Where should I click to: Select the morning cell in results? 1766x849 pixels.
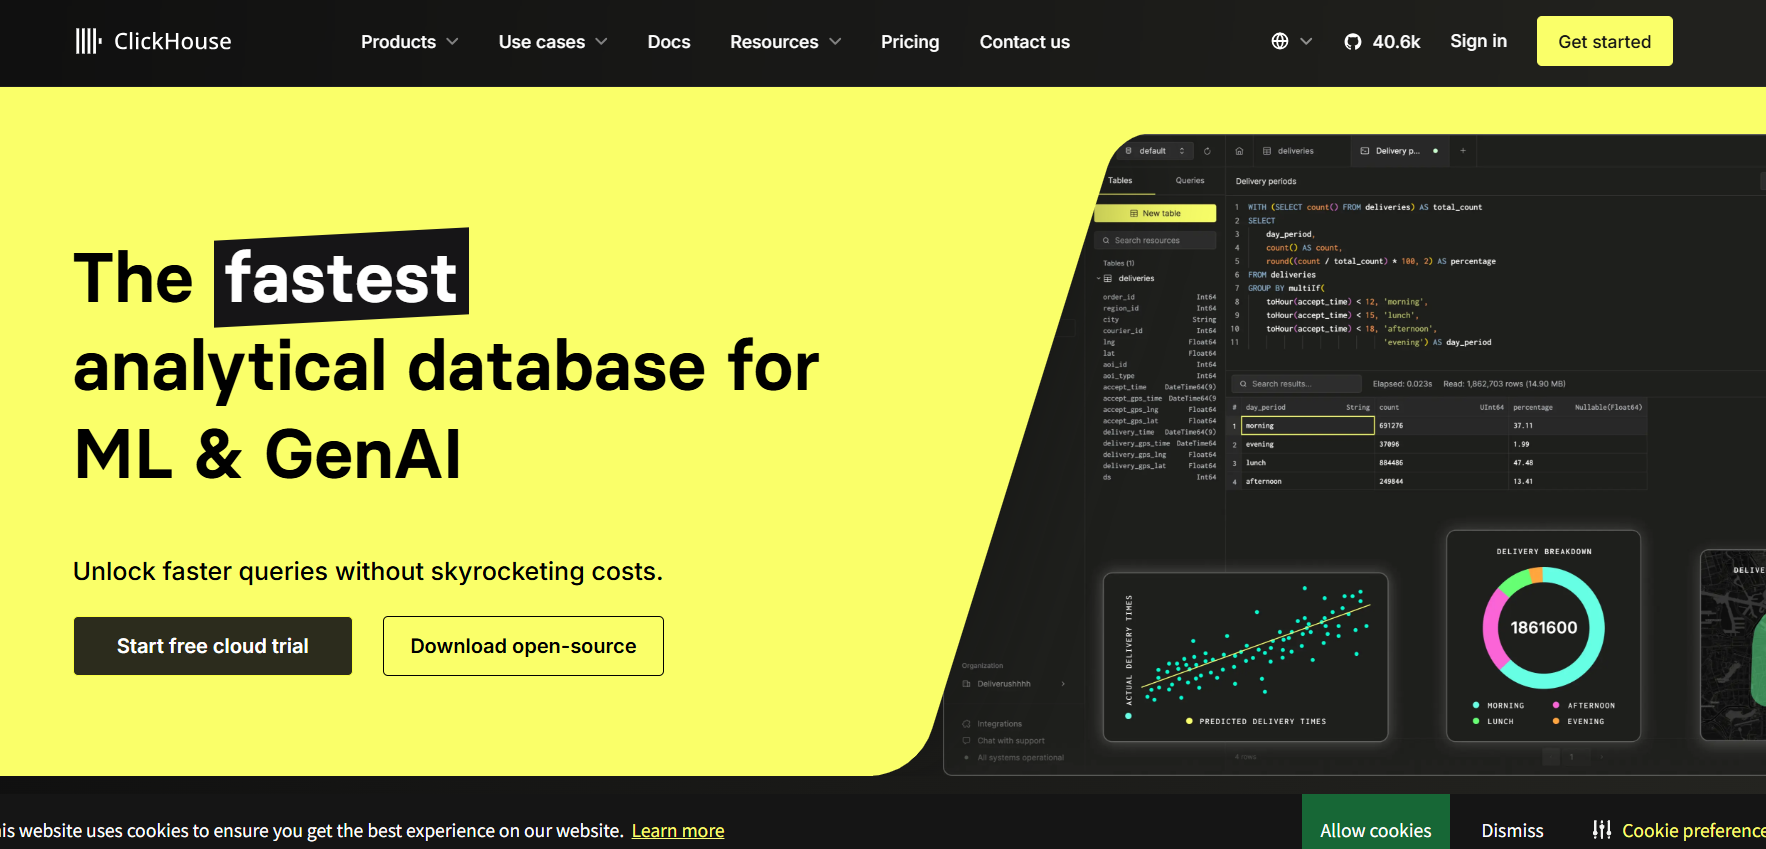pos(1308,426)
